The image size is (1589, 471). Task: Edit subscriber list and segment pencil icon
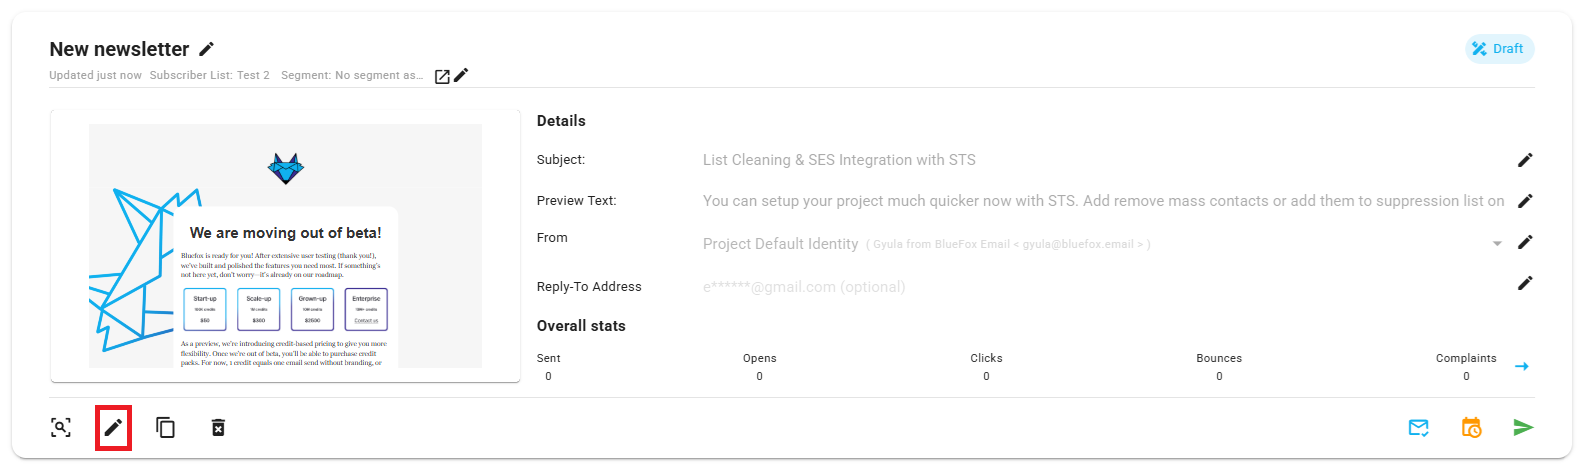(461, 75)
